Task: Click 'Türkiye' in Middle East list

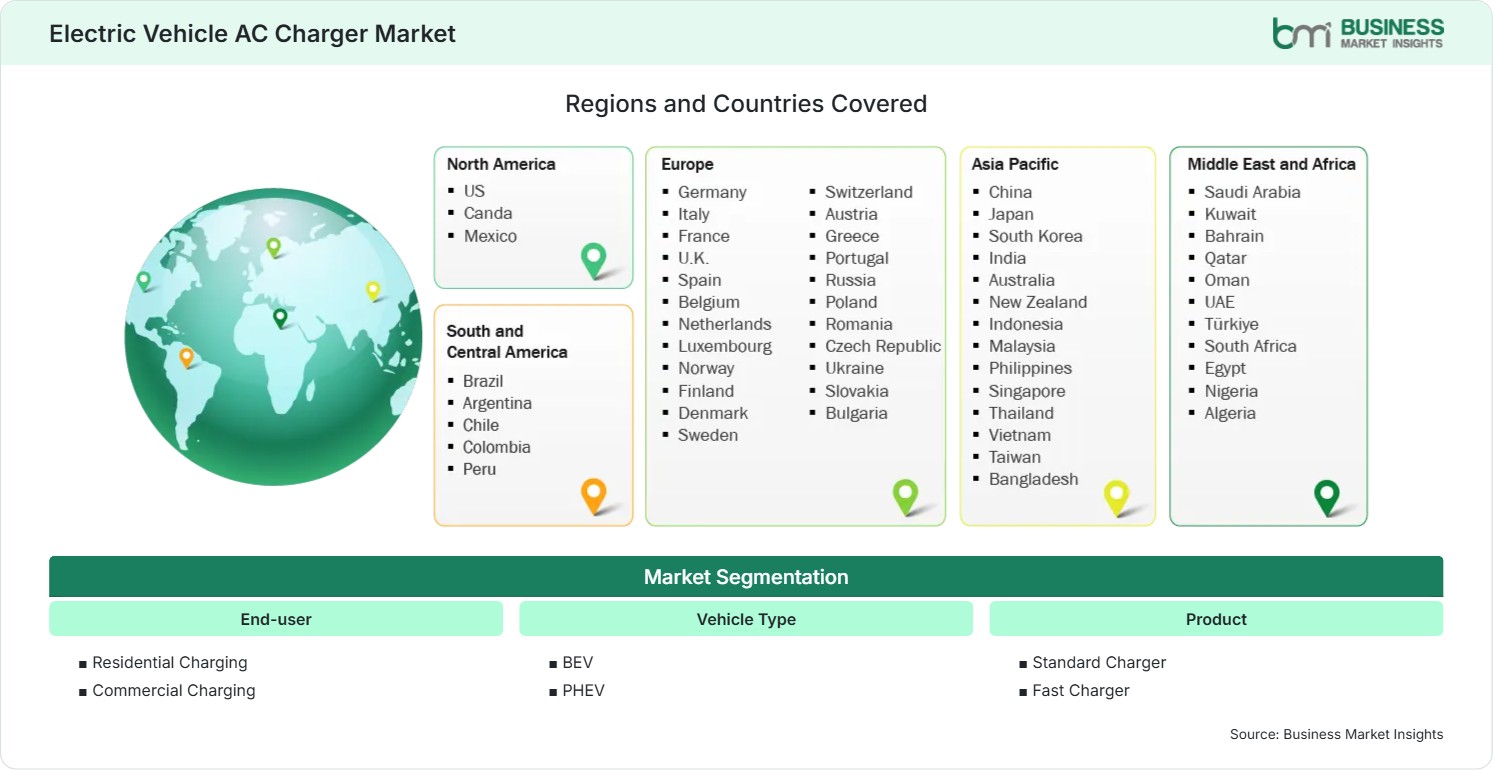Action: click(x=1231, y=324)
